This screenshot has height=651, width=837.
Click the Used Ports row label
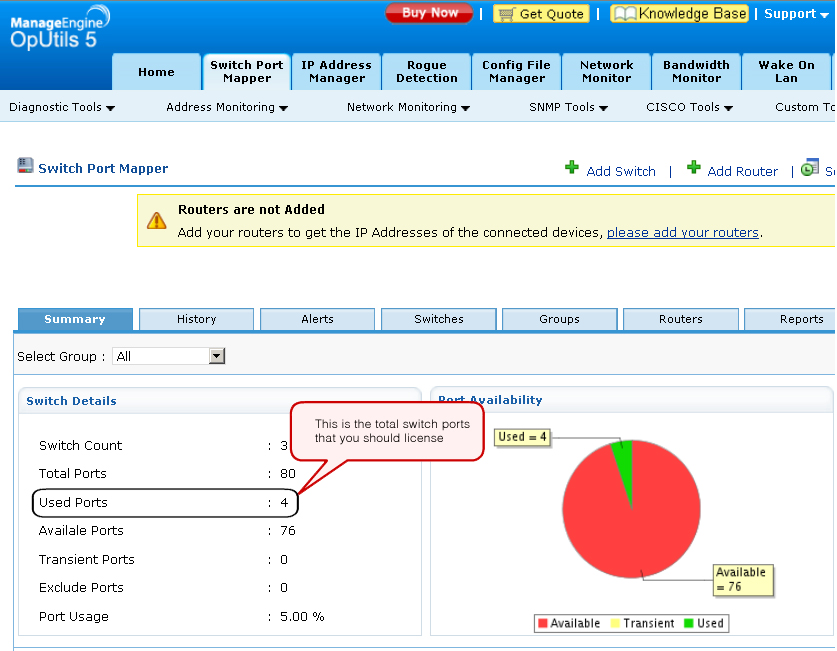pos(73,503)
